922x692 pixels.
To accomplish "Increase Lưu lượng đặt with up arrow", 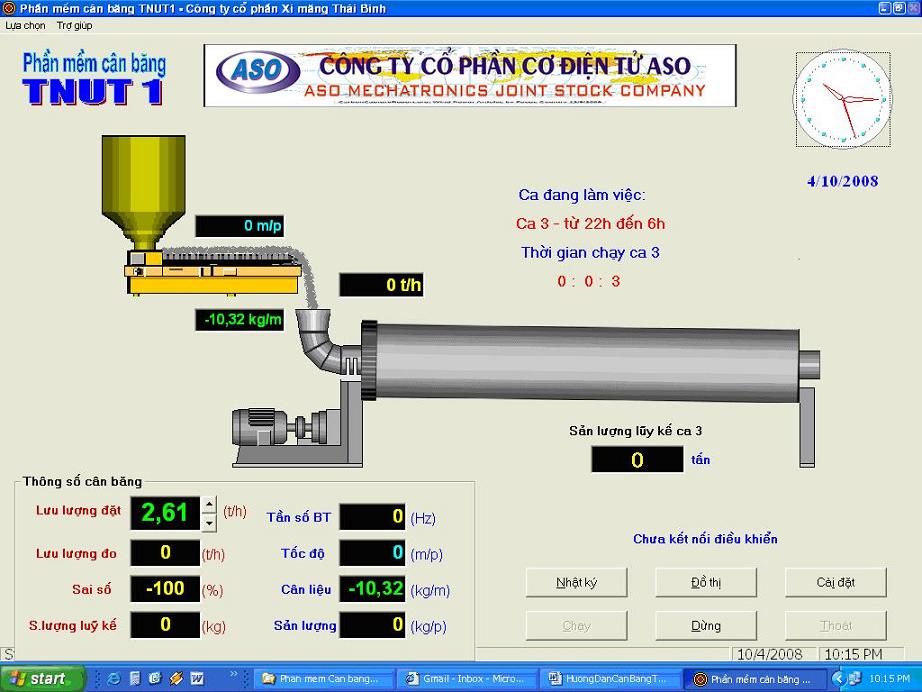I will pyautogui.click(x=209, y=506).
